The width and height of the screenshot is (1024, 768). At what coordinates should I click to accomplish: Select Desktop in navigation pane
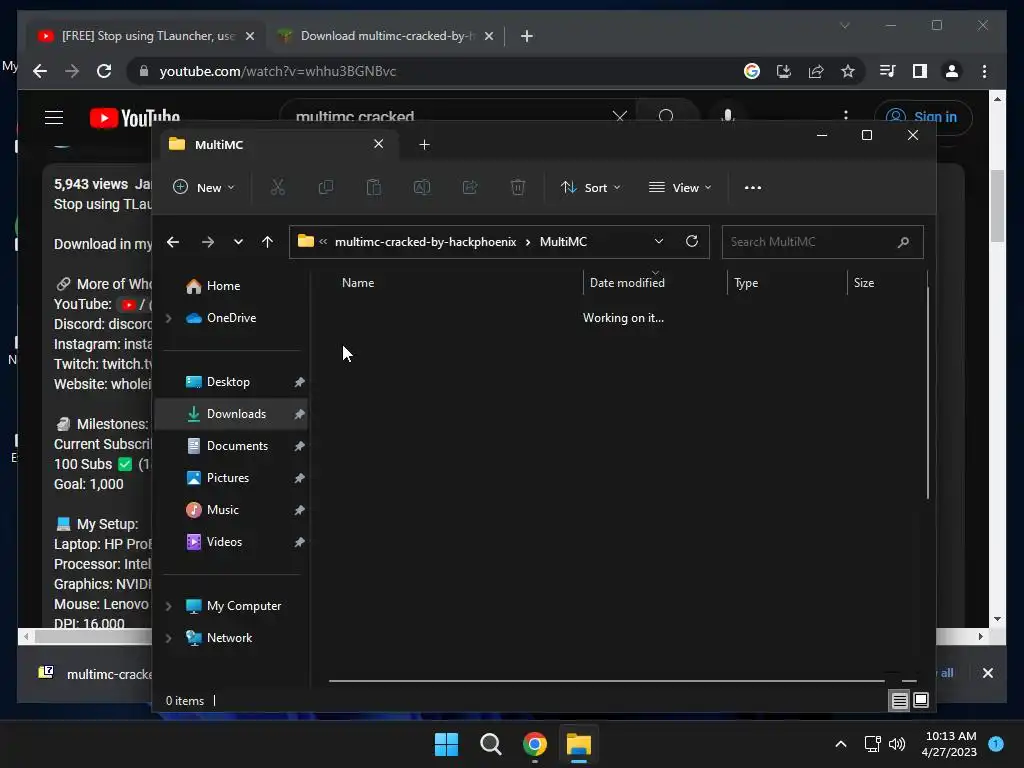231,382
